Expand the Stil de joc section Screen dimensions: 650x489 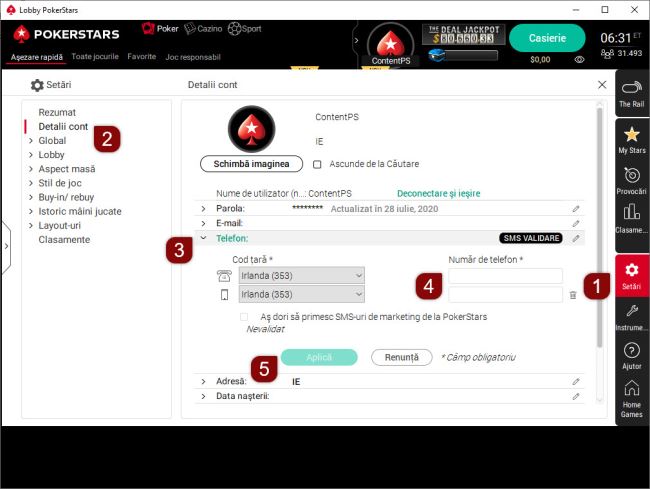[31, 183]
